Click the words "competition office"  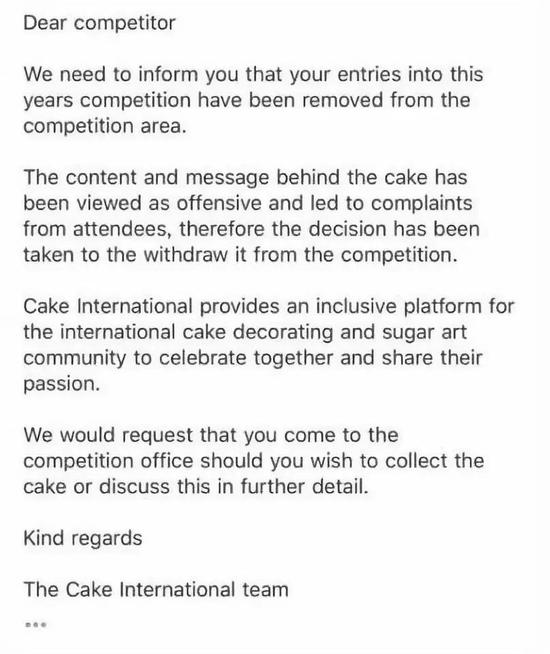(108, 461)
